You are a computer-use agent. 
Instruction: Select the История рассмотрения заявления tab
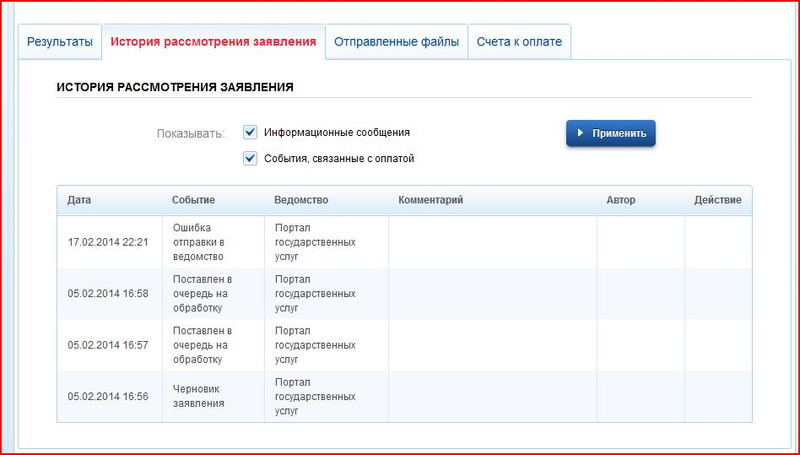pyautogui.click(x=213, y=42)
